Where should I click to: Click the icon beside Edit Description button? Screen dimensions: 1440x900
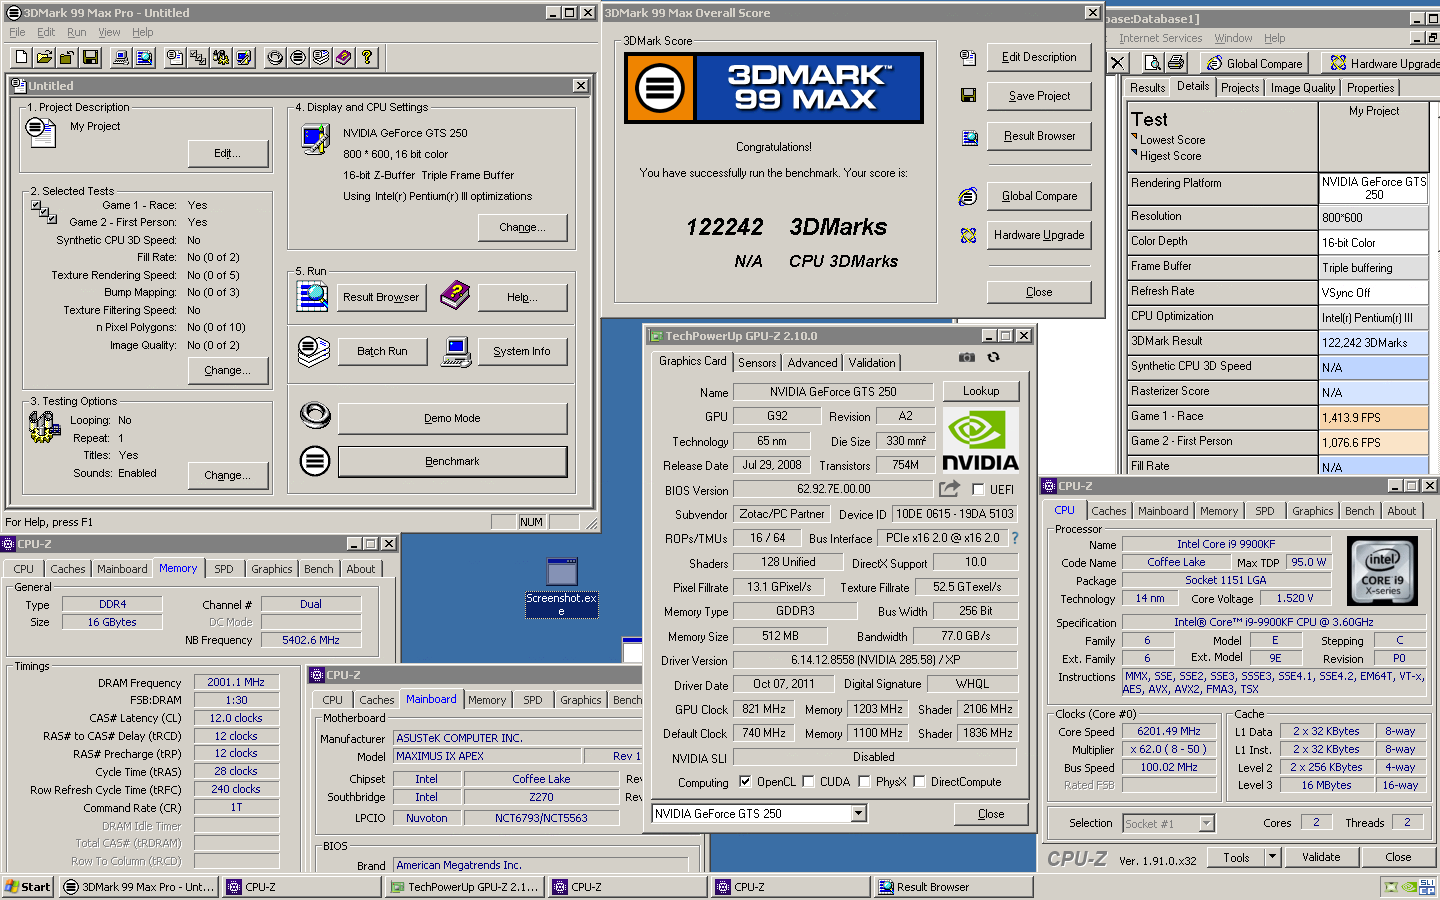coord(968,57)
